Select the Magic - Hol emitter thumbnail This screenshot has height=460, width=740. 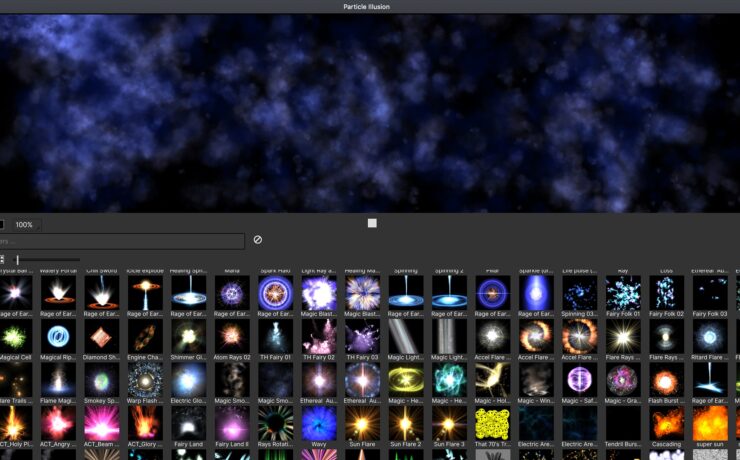coord(492,380)
